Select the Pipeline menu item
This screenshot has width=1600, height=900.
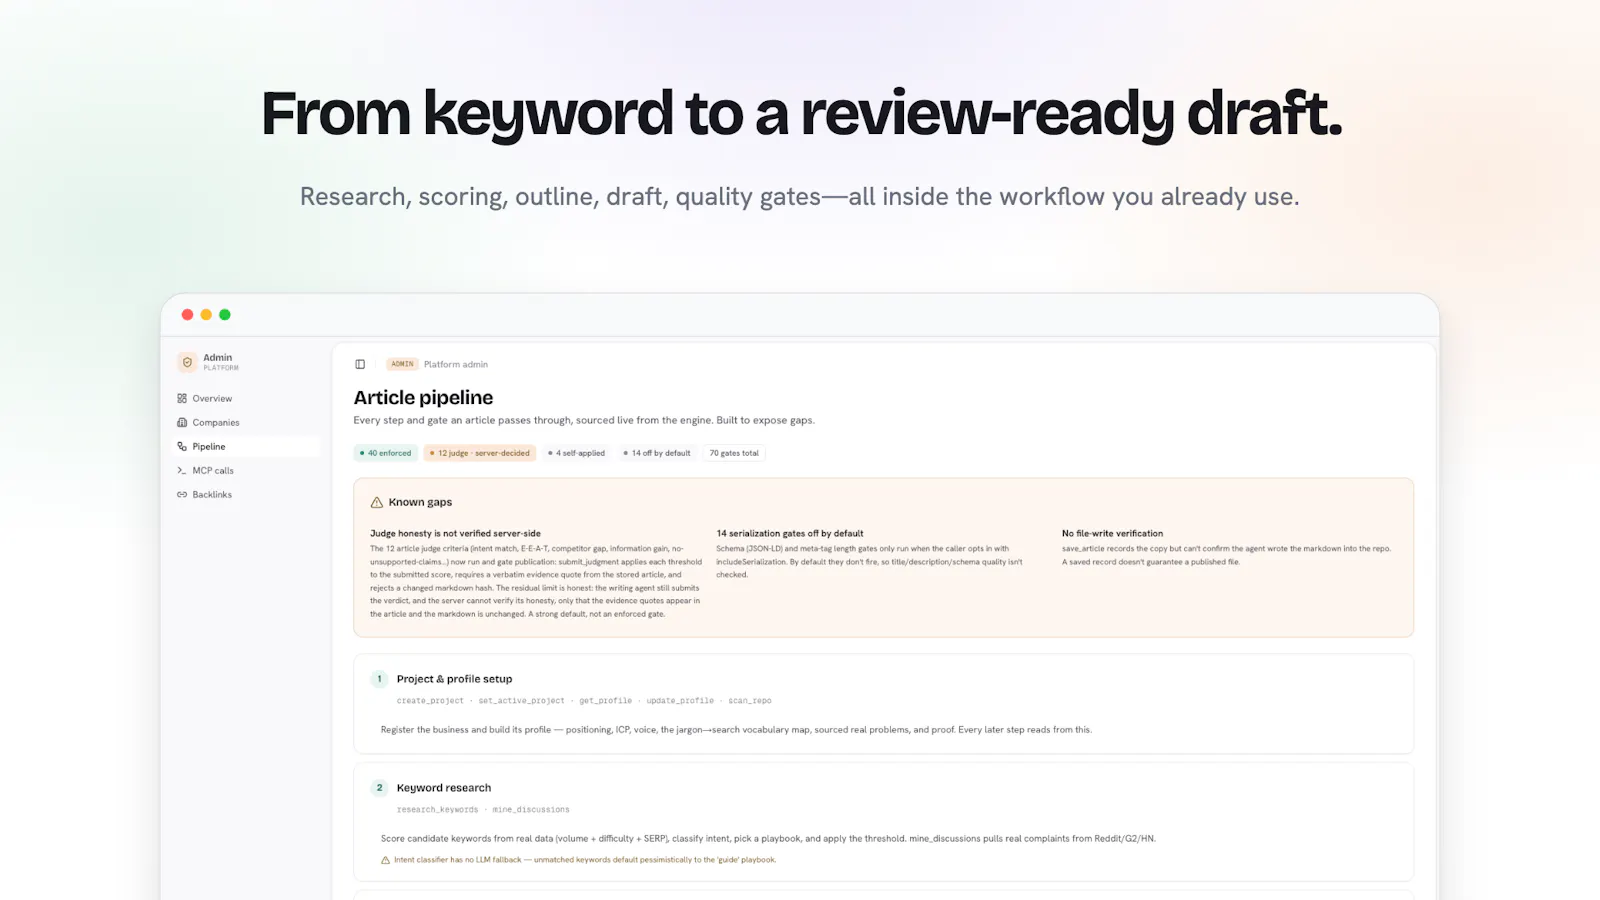pyautogui.click(x=247, y=446)
